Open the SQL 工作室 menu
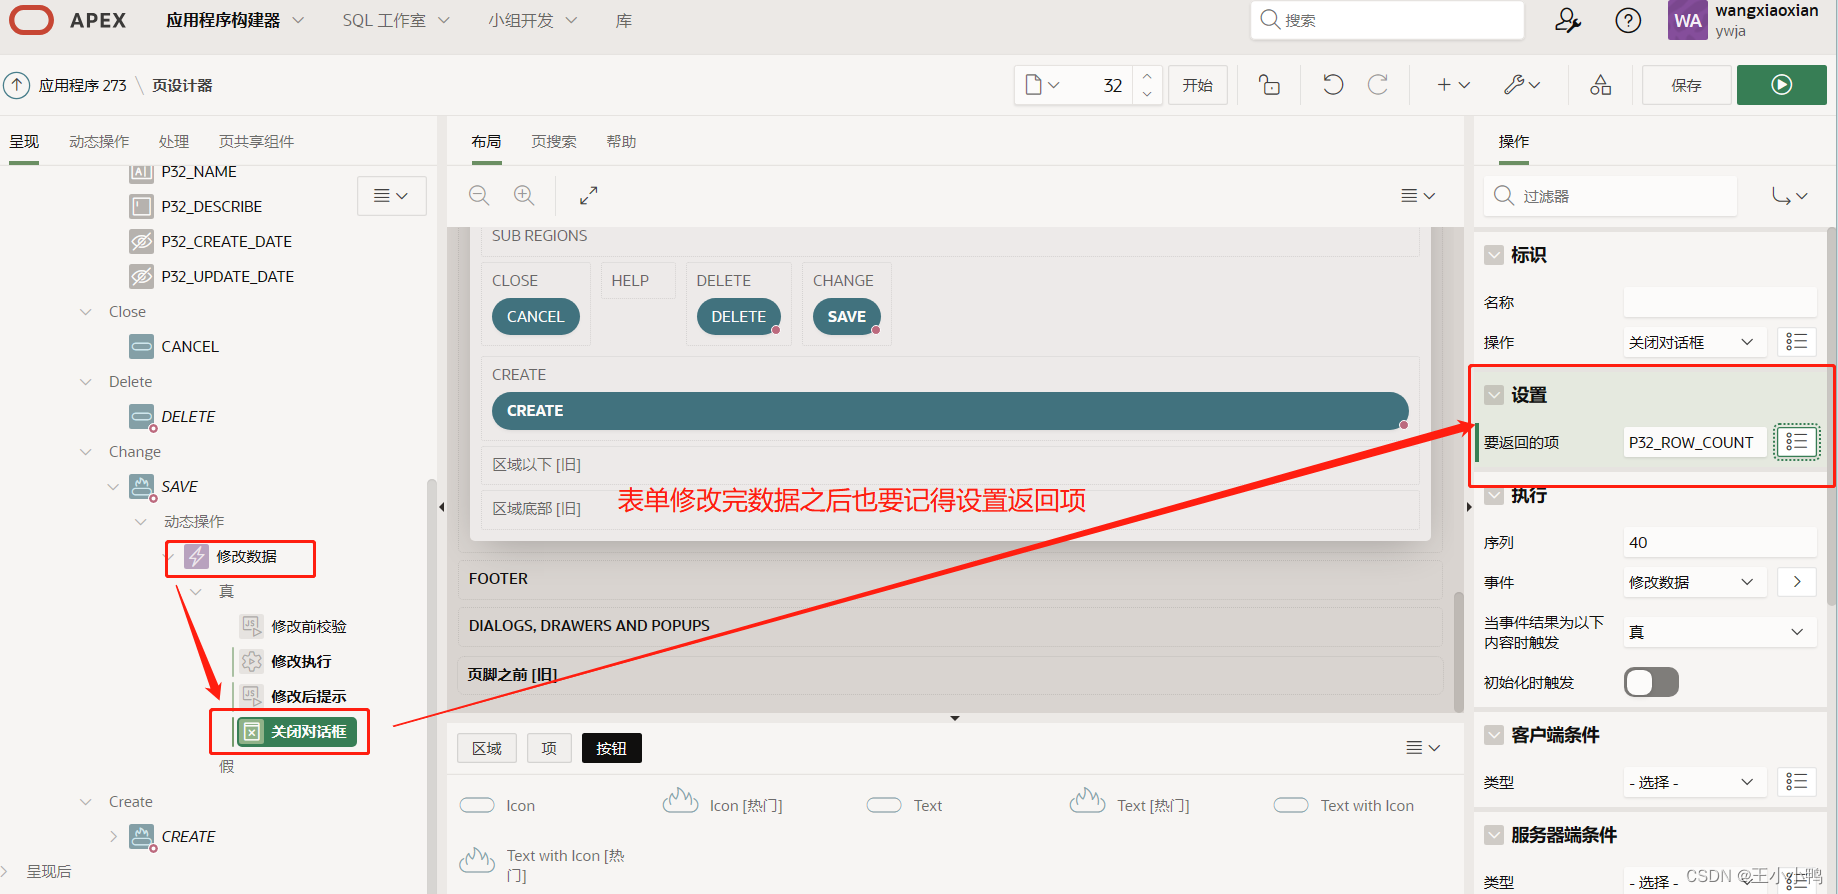1838x894 pixels. (x=396, y=20)
